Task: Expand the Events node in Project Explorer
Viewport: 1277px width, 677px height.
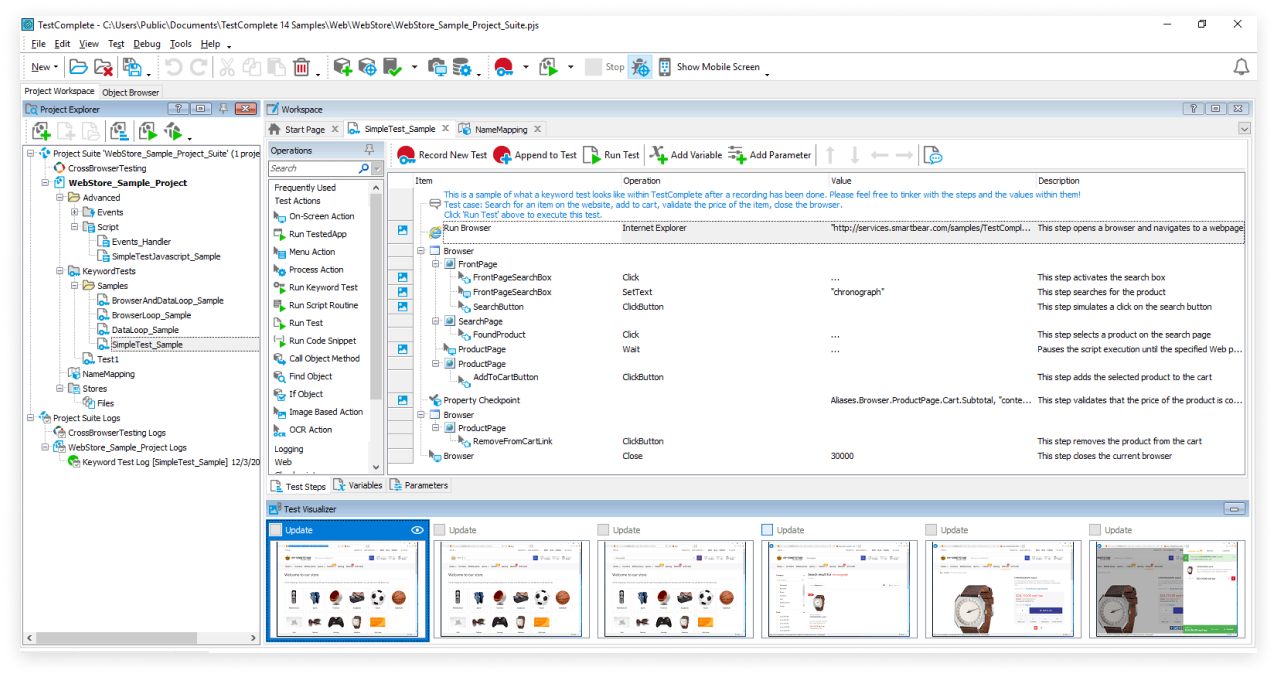Action: 75,212
